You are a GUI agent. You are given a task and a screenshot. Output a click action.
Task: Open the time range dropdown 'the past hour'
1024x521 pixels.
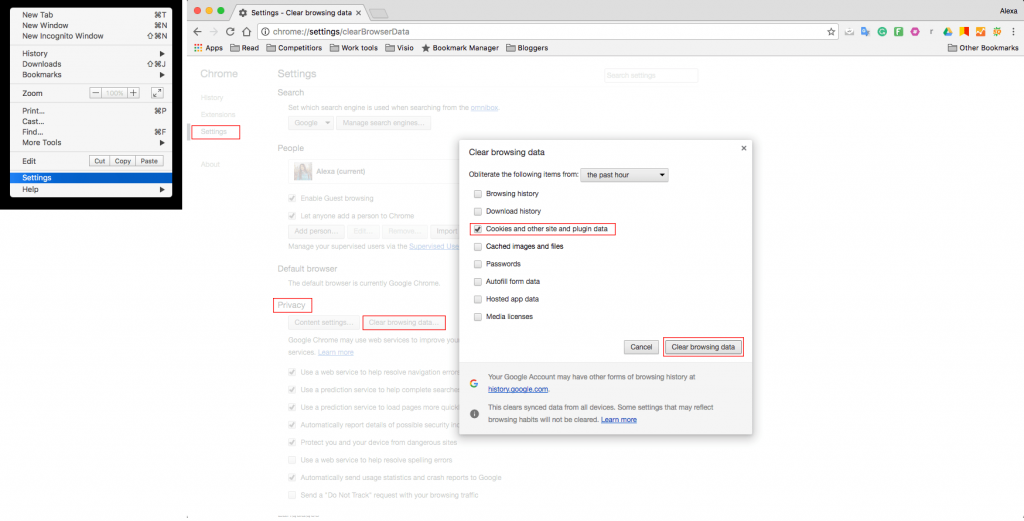[x=624, y=175]
